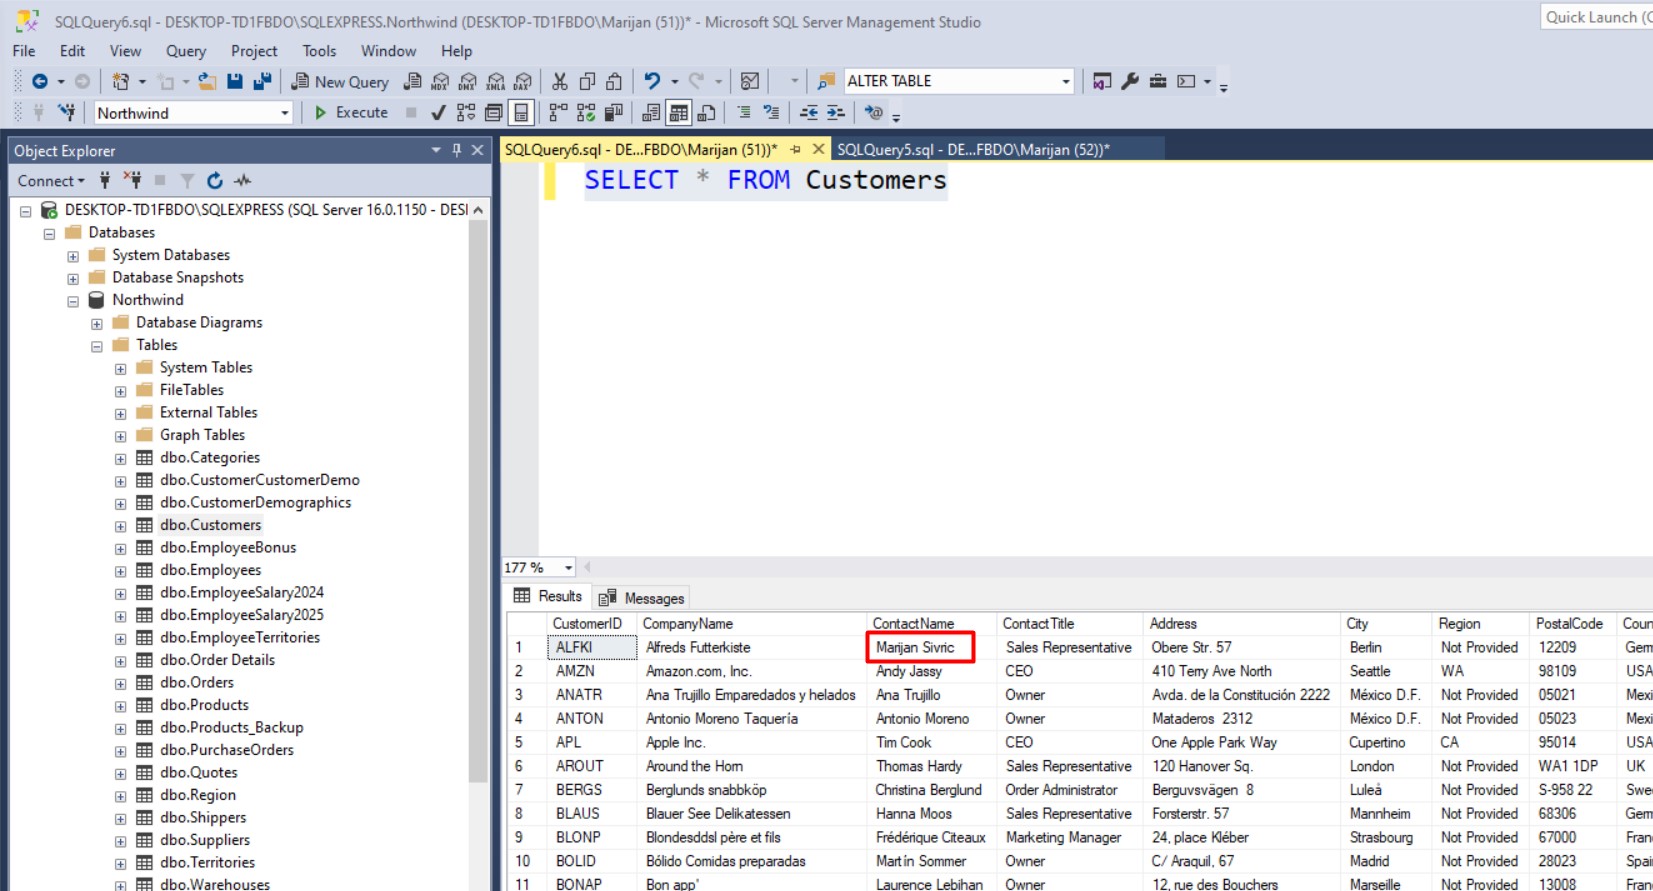Open the Query menu
Image resolution: width=1653 pixels, height=891 pixels.
(x=185, y=51)
